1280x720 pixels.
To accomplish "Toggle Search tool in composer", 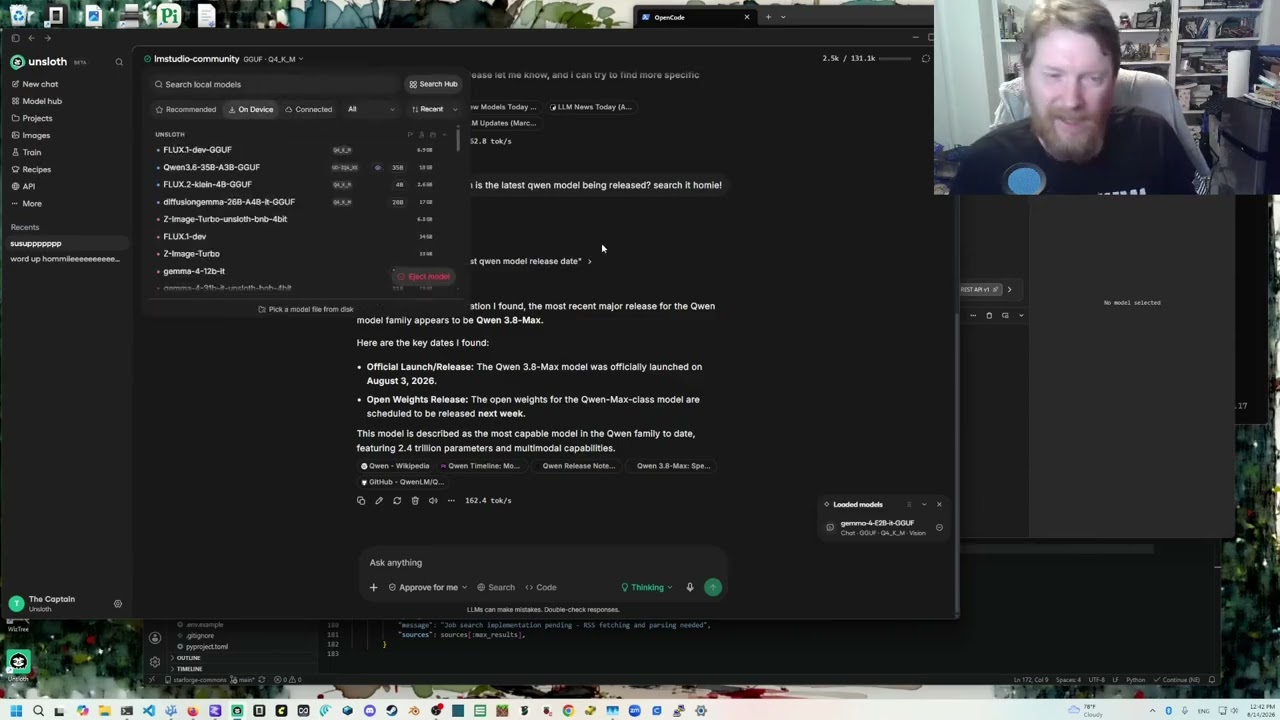I will pyautogui.click(x=496, y=588).
